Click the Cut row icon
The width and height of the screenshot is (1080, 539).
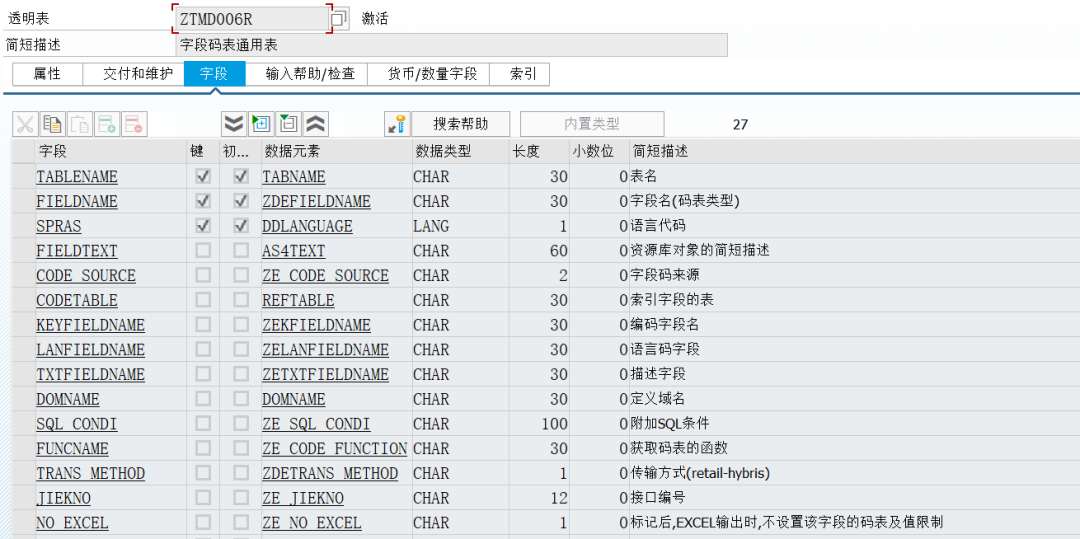(x=25, y=124)
